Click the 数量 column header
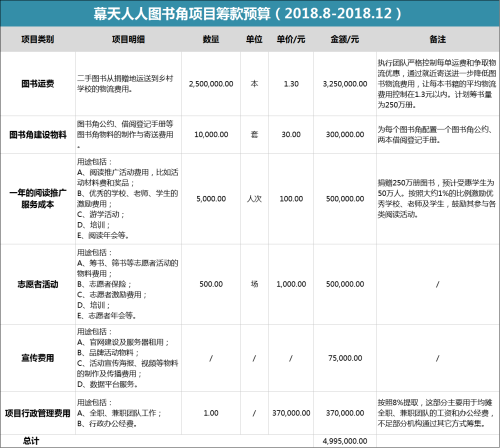This screenshot has width=500, height=448. pos(211,39)
